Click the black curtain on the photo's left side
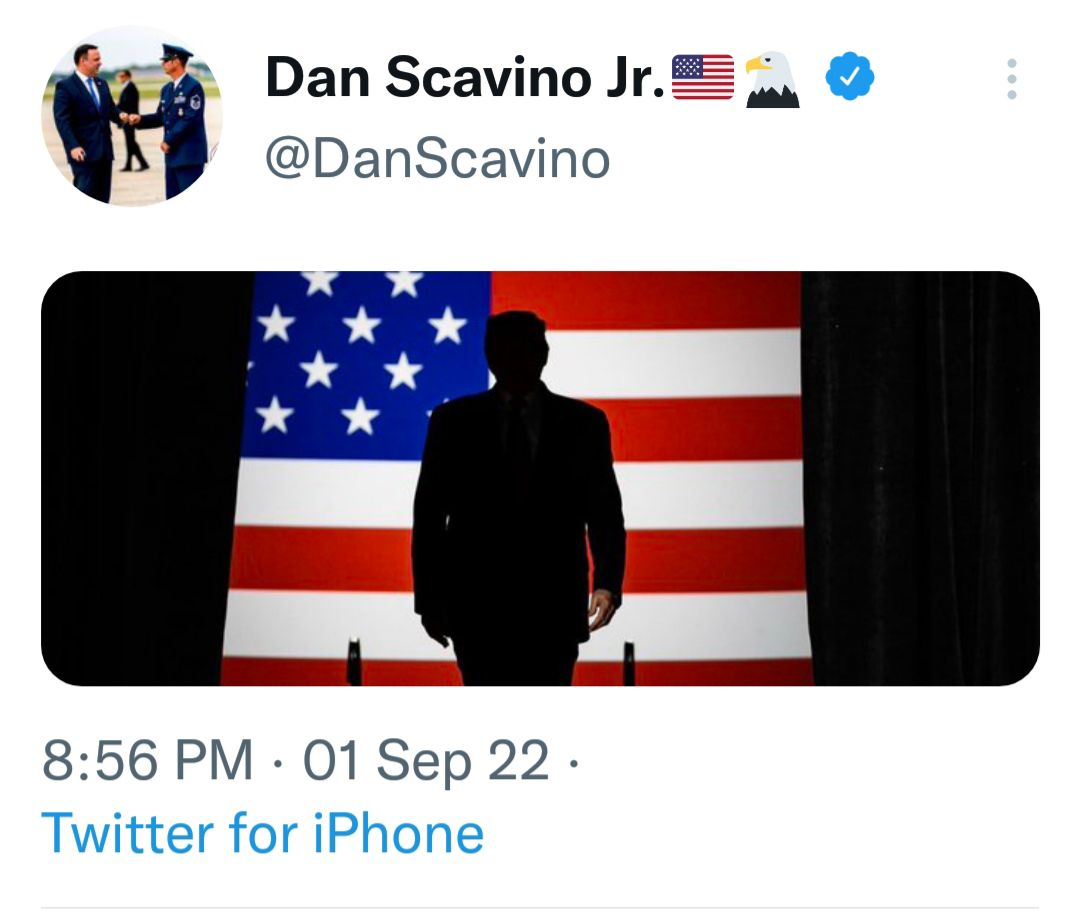Image resolution: width=1080 pixels, height=913 pixels. pyautogui.click(x=140, y=478)
